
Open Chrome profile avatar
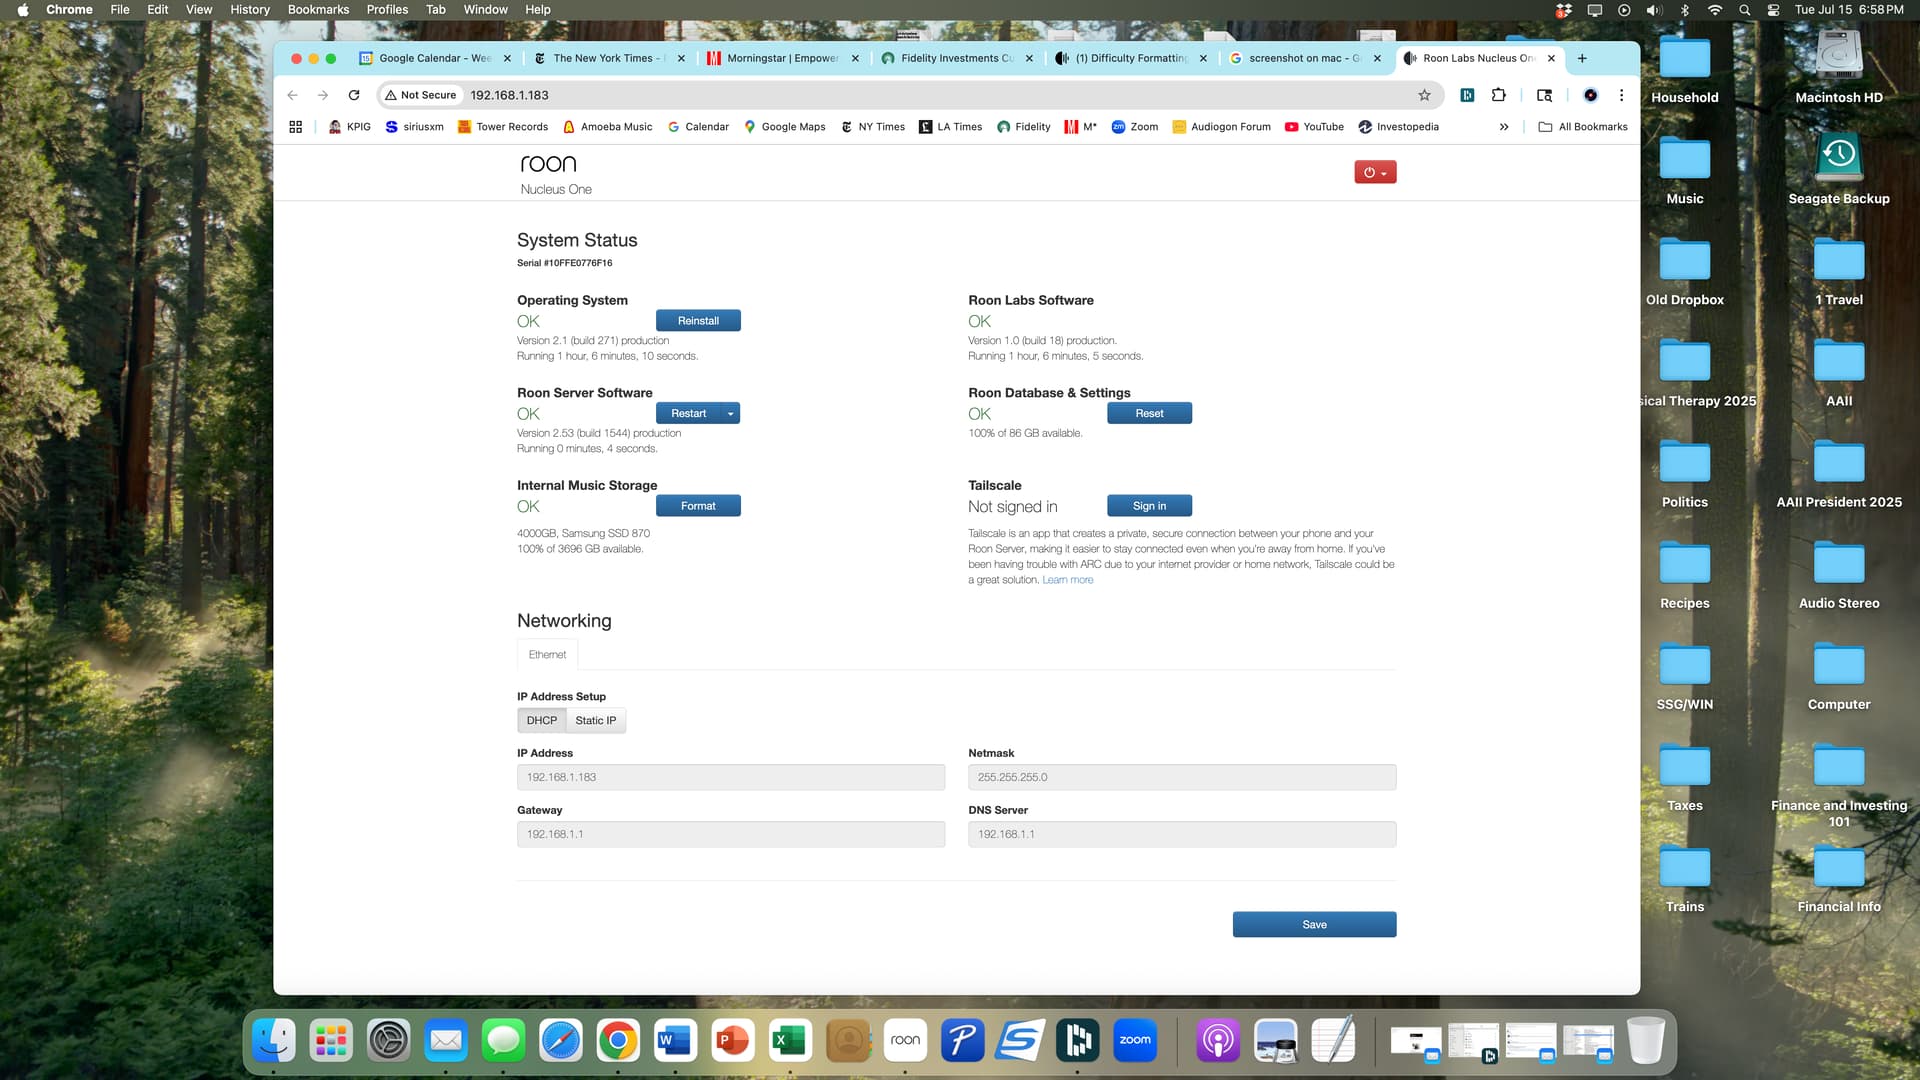pyautogui.click(x=1590, y=95)
